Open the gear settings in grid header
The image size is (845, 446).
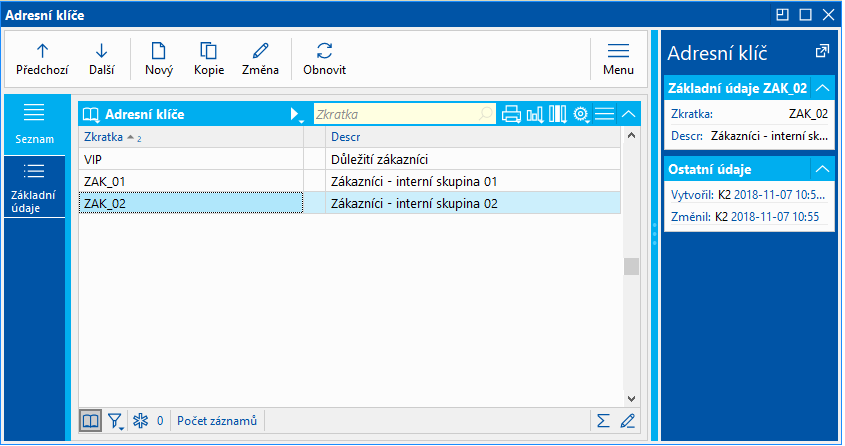pos(581,114)
